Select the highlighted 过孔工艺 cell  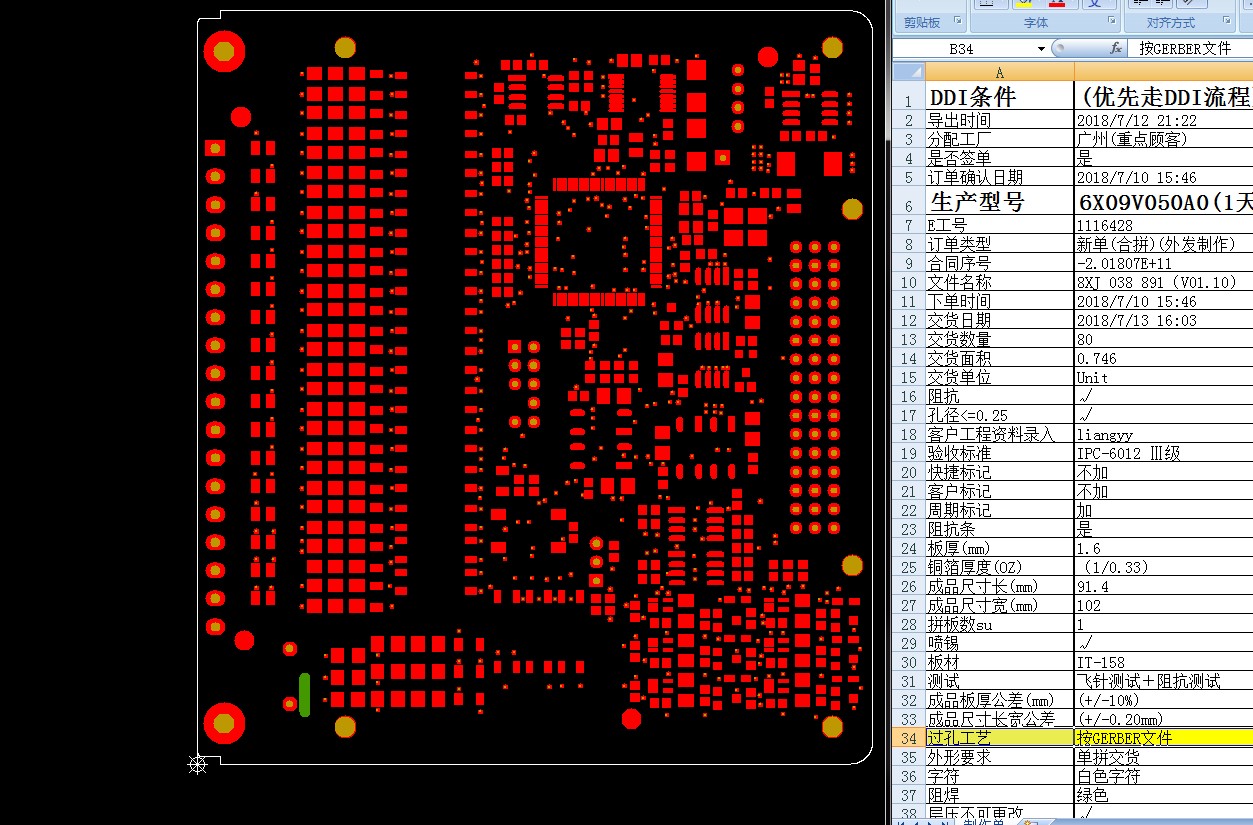click(x=1000, y=737)
